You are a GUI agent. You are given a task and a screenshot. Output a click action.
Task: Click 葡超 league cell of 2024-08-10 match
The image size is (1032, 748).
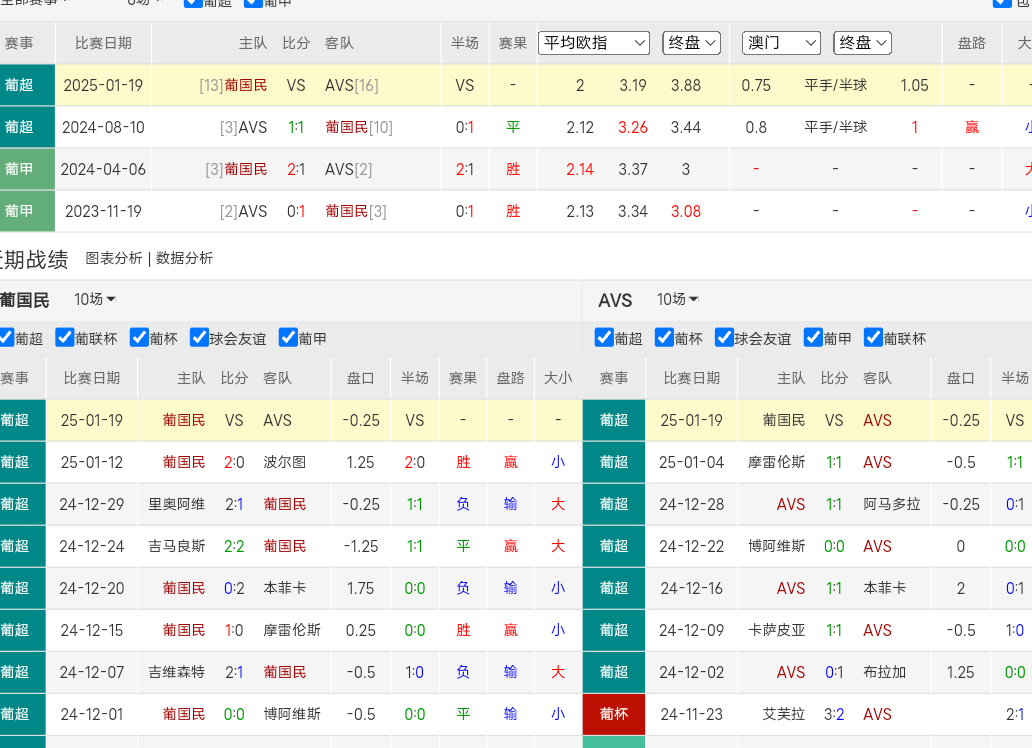coord(27,127)
